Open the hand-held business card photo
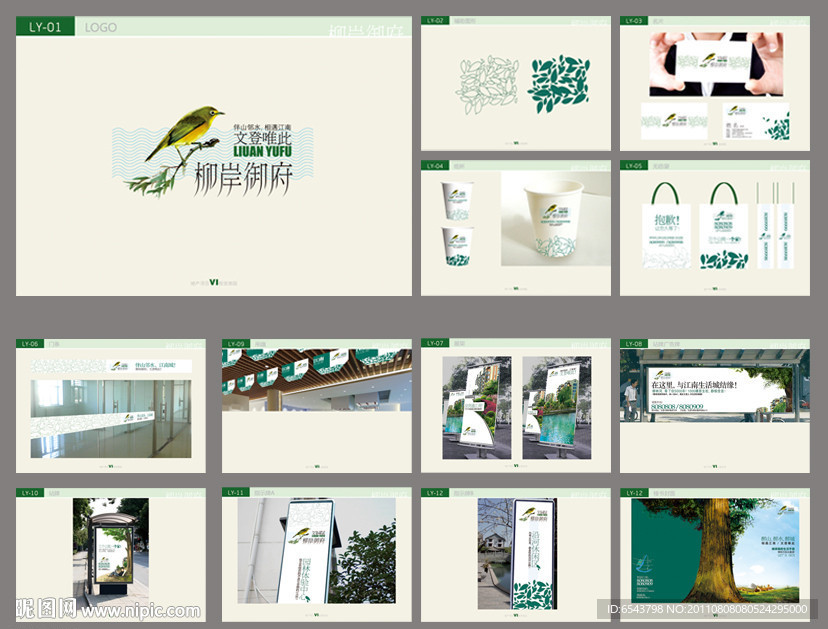Image resolution: width=828 pixels, height=629 pixels. click(x=716, y=64)
